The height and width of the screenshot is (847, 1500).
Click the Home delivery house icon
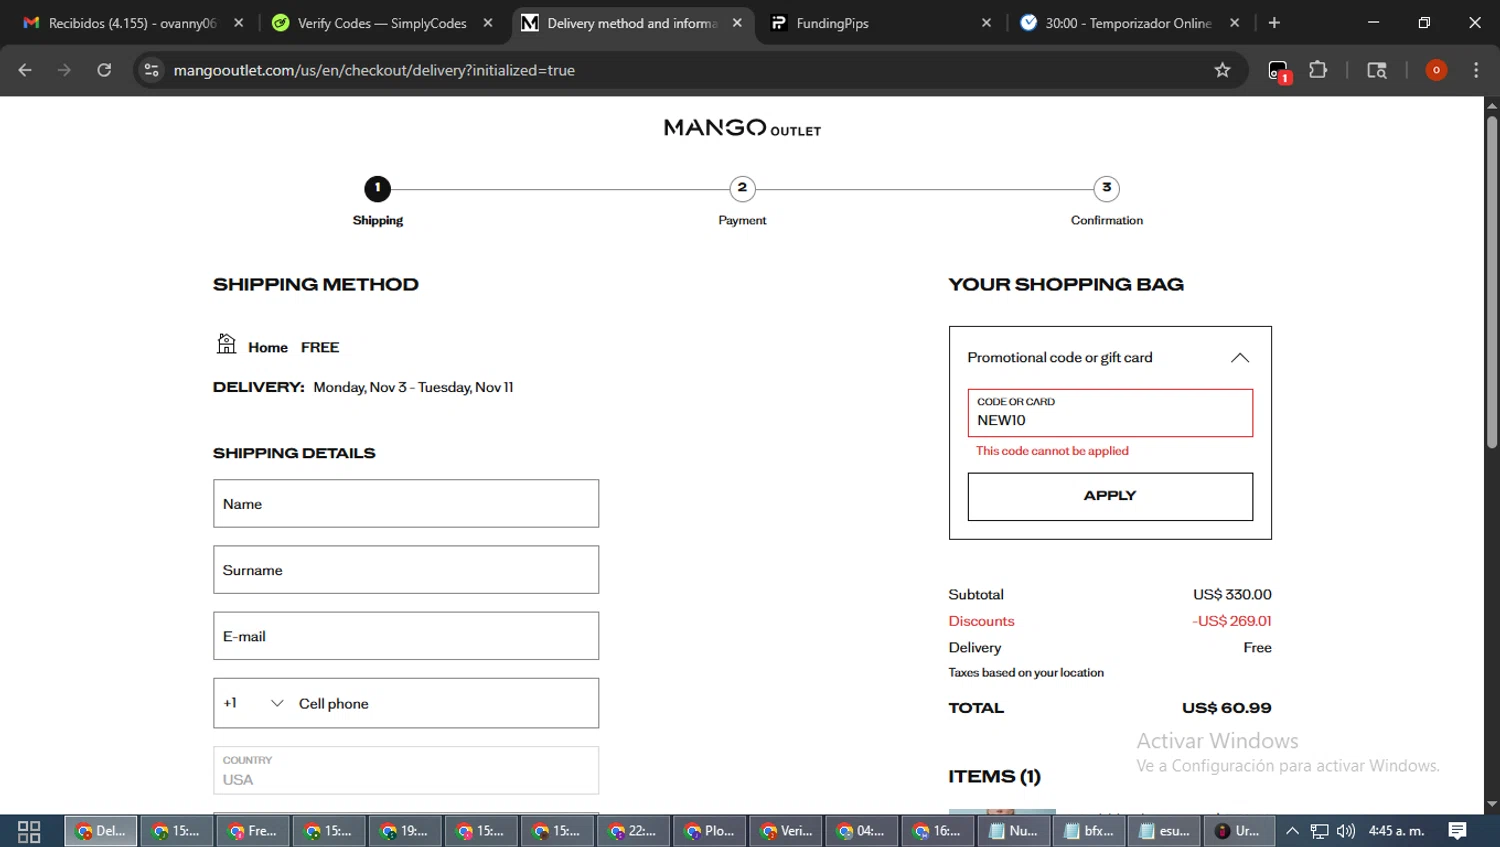pos(227,344)
